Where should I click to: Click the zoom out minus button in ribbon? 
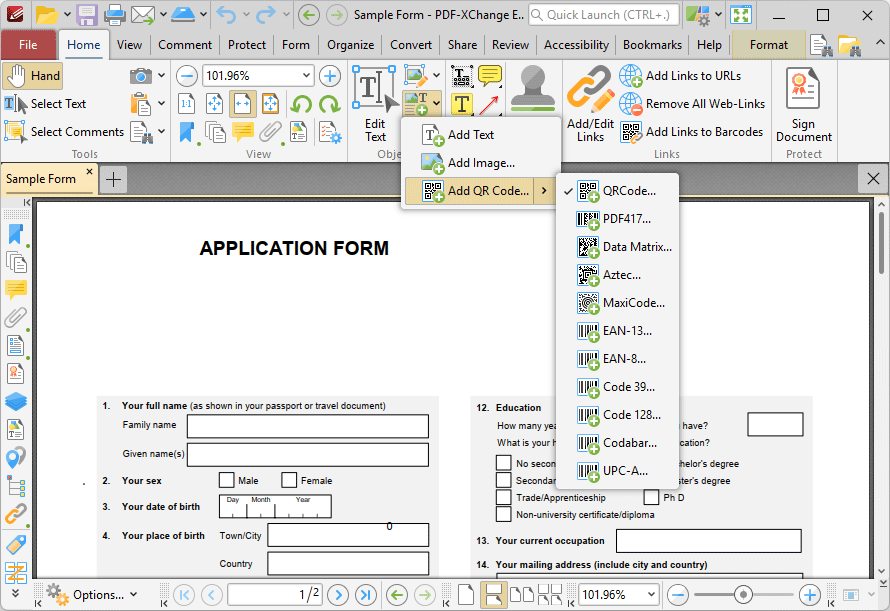coord(187,76)
